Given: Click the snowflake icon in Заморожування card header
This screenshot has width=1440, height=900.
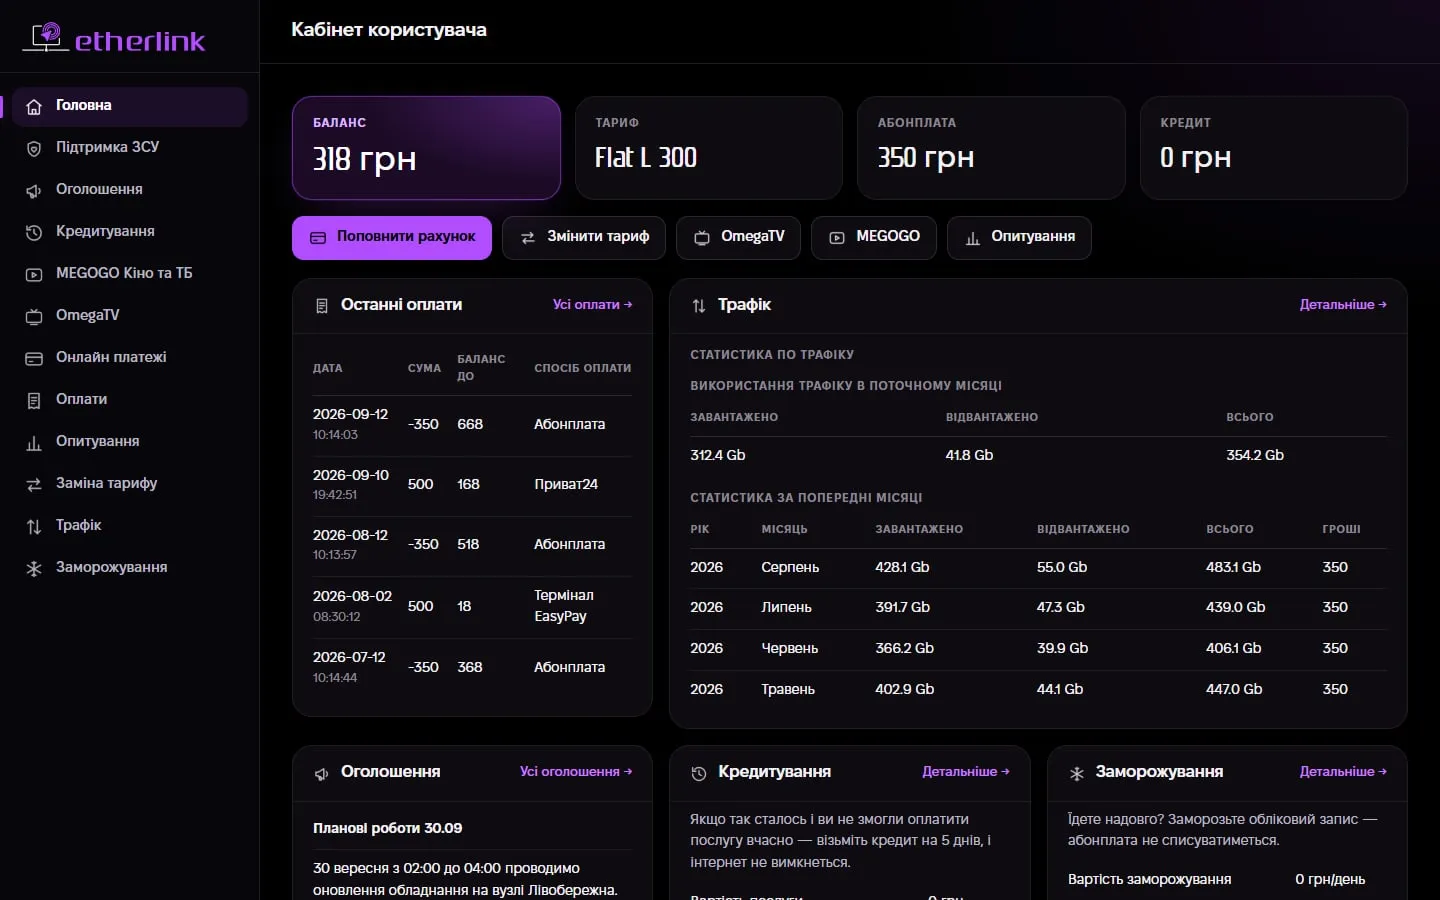Looking at the screenshot, I should click(1077, 773).
